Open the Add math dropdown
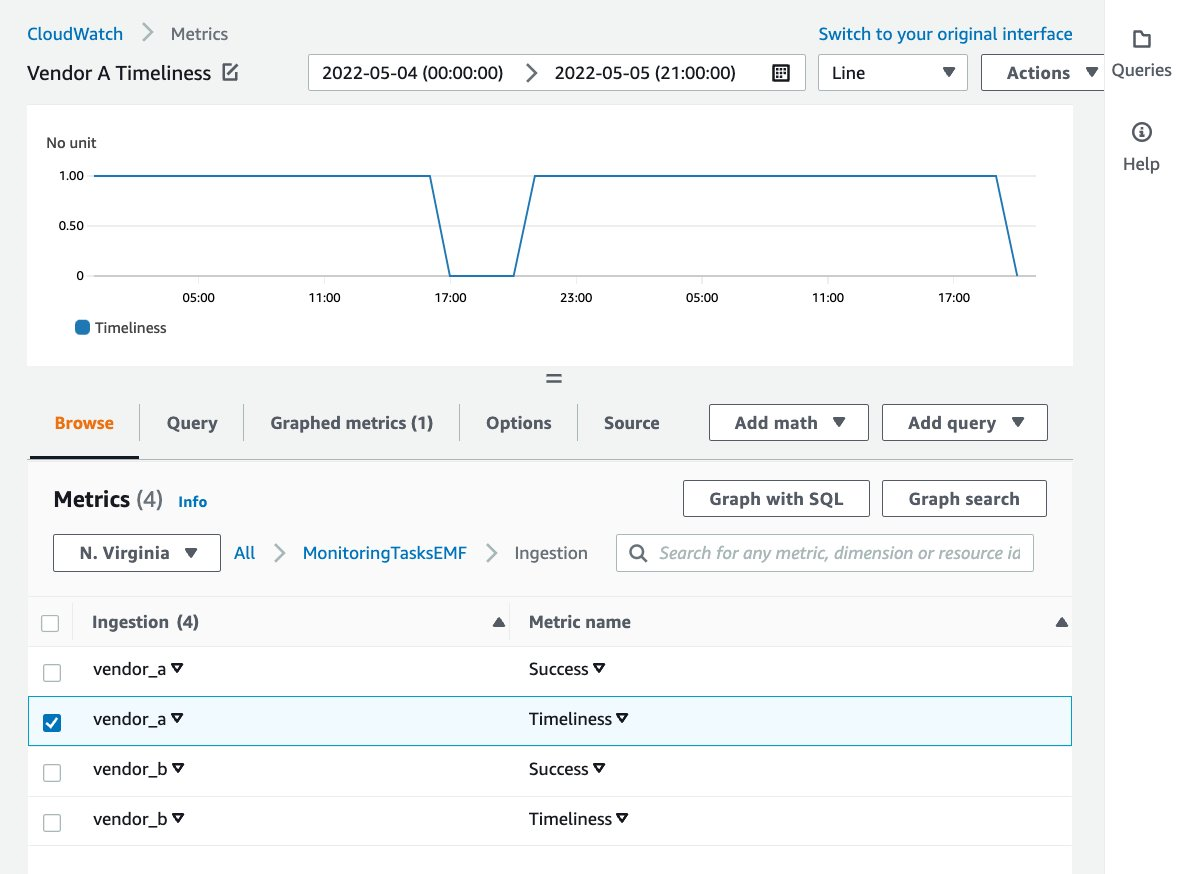 coord(788,422)
